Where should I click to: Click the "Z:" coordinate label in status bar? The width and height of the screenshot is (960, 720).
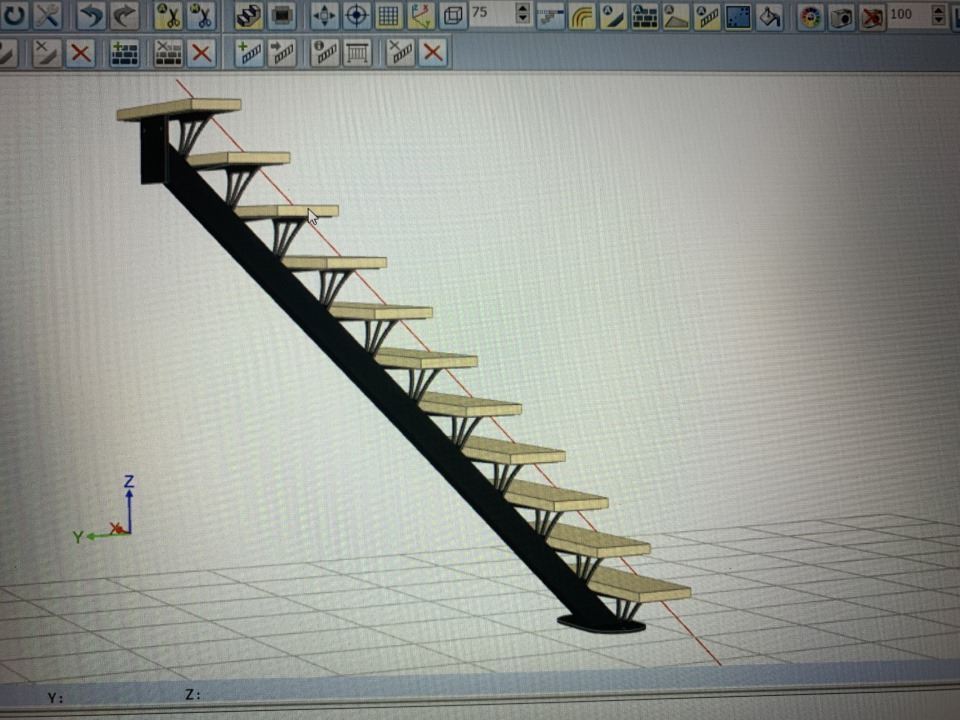(x=192, y=694)
